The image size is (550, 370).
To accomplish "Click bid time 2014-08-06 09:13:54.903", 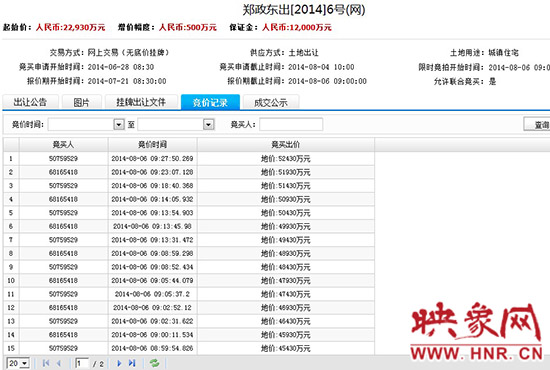I will pyautogui.click(x=152, y=213).
